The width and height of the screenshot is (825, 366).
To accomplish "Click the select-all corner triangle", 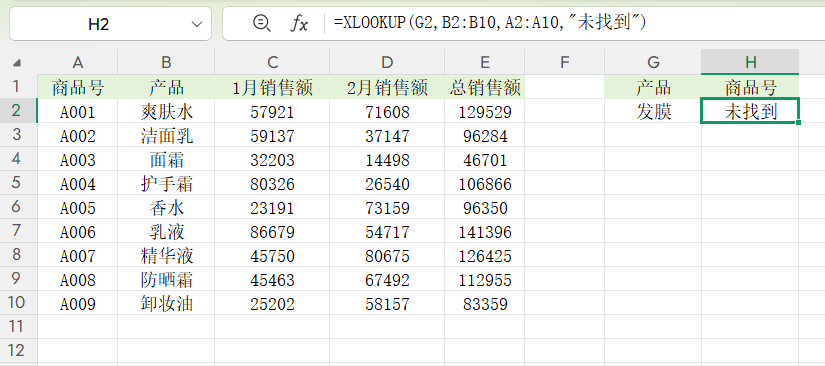I will 17,63.
